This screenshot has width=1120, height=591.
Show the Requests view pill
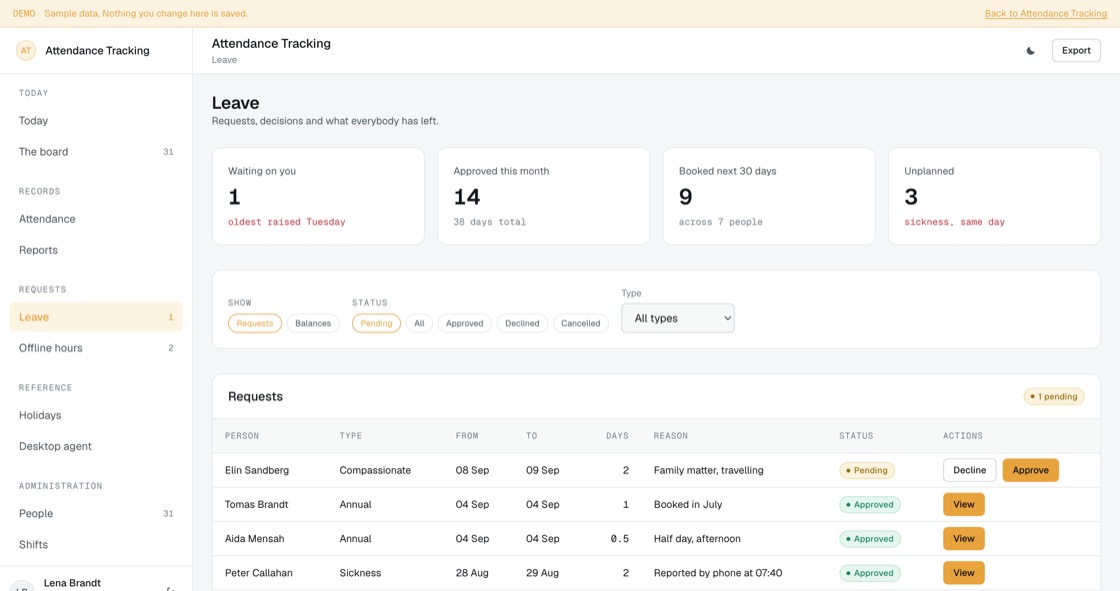pos(255,324)
